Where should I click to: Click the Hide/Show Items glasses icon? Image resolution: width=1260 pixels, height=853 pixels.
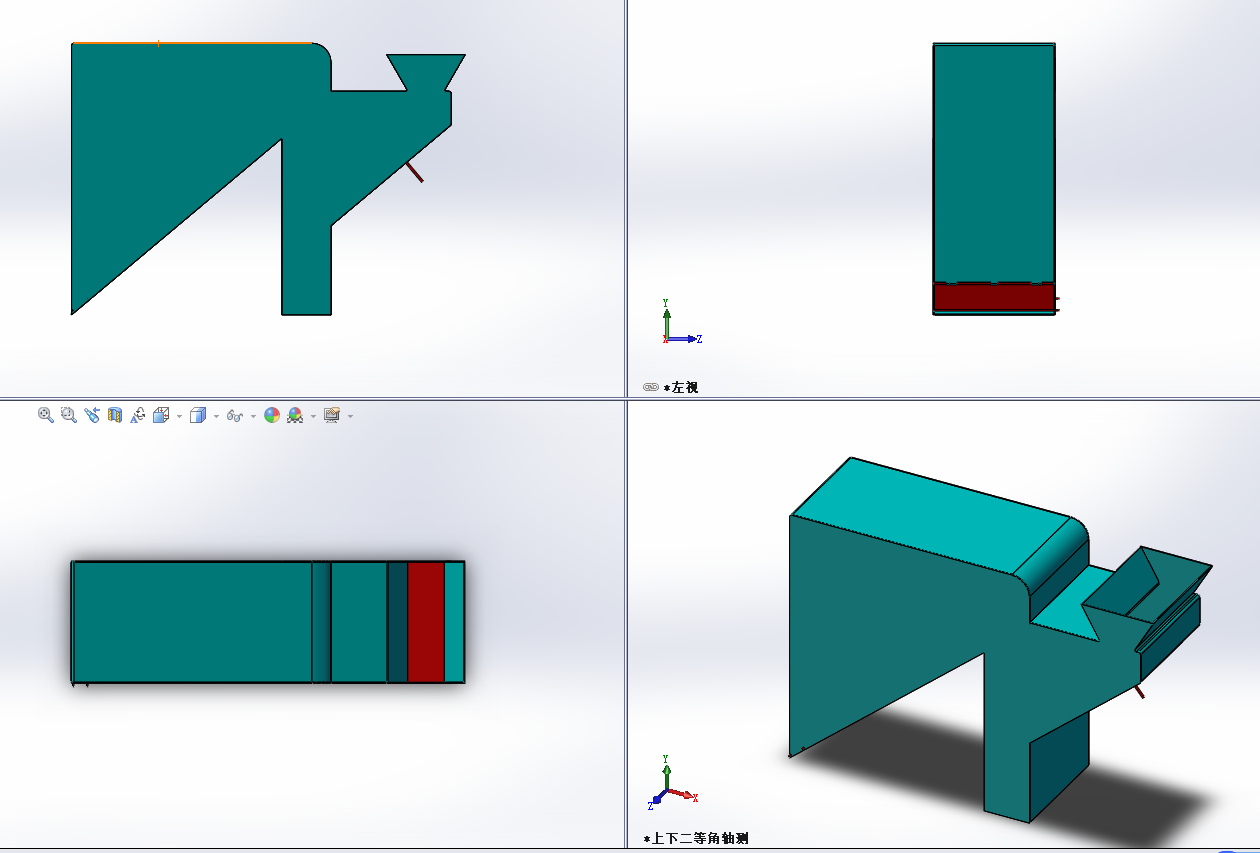click(x=234, y=415)
